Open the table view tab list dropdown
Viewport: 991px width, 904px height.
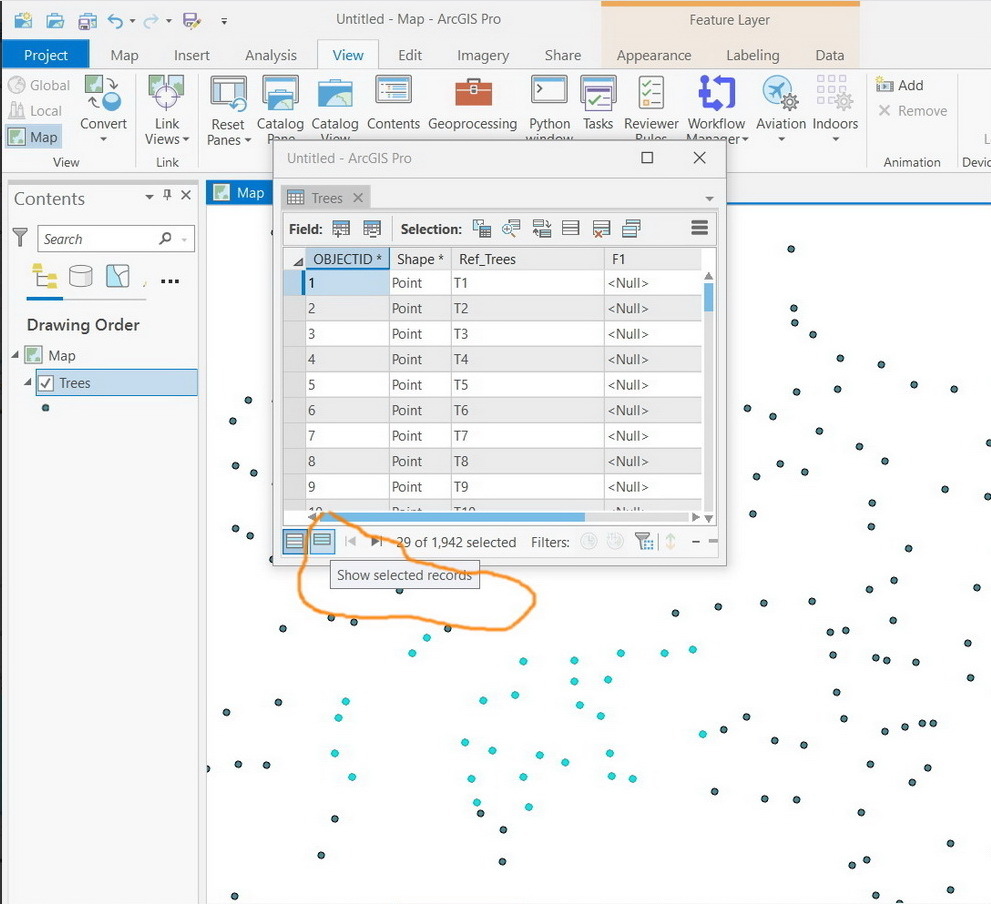point(710,199)
